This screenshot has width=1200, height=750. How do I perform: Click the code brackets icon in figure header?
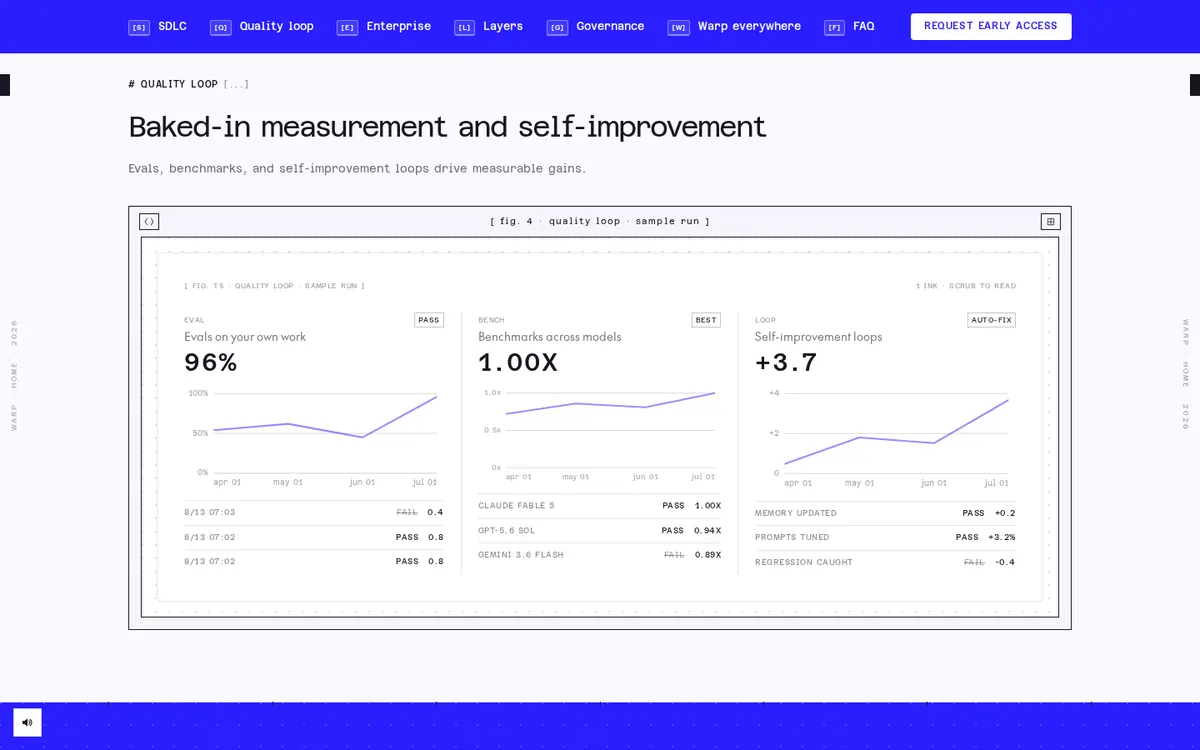pyautogui.click(x=149, y=222)
